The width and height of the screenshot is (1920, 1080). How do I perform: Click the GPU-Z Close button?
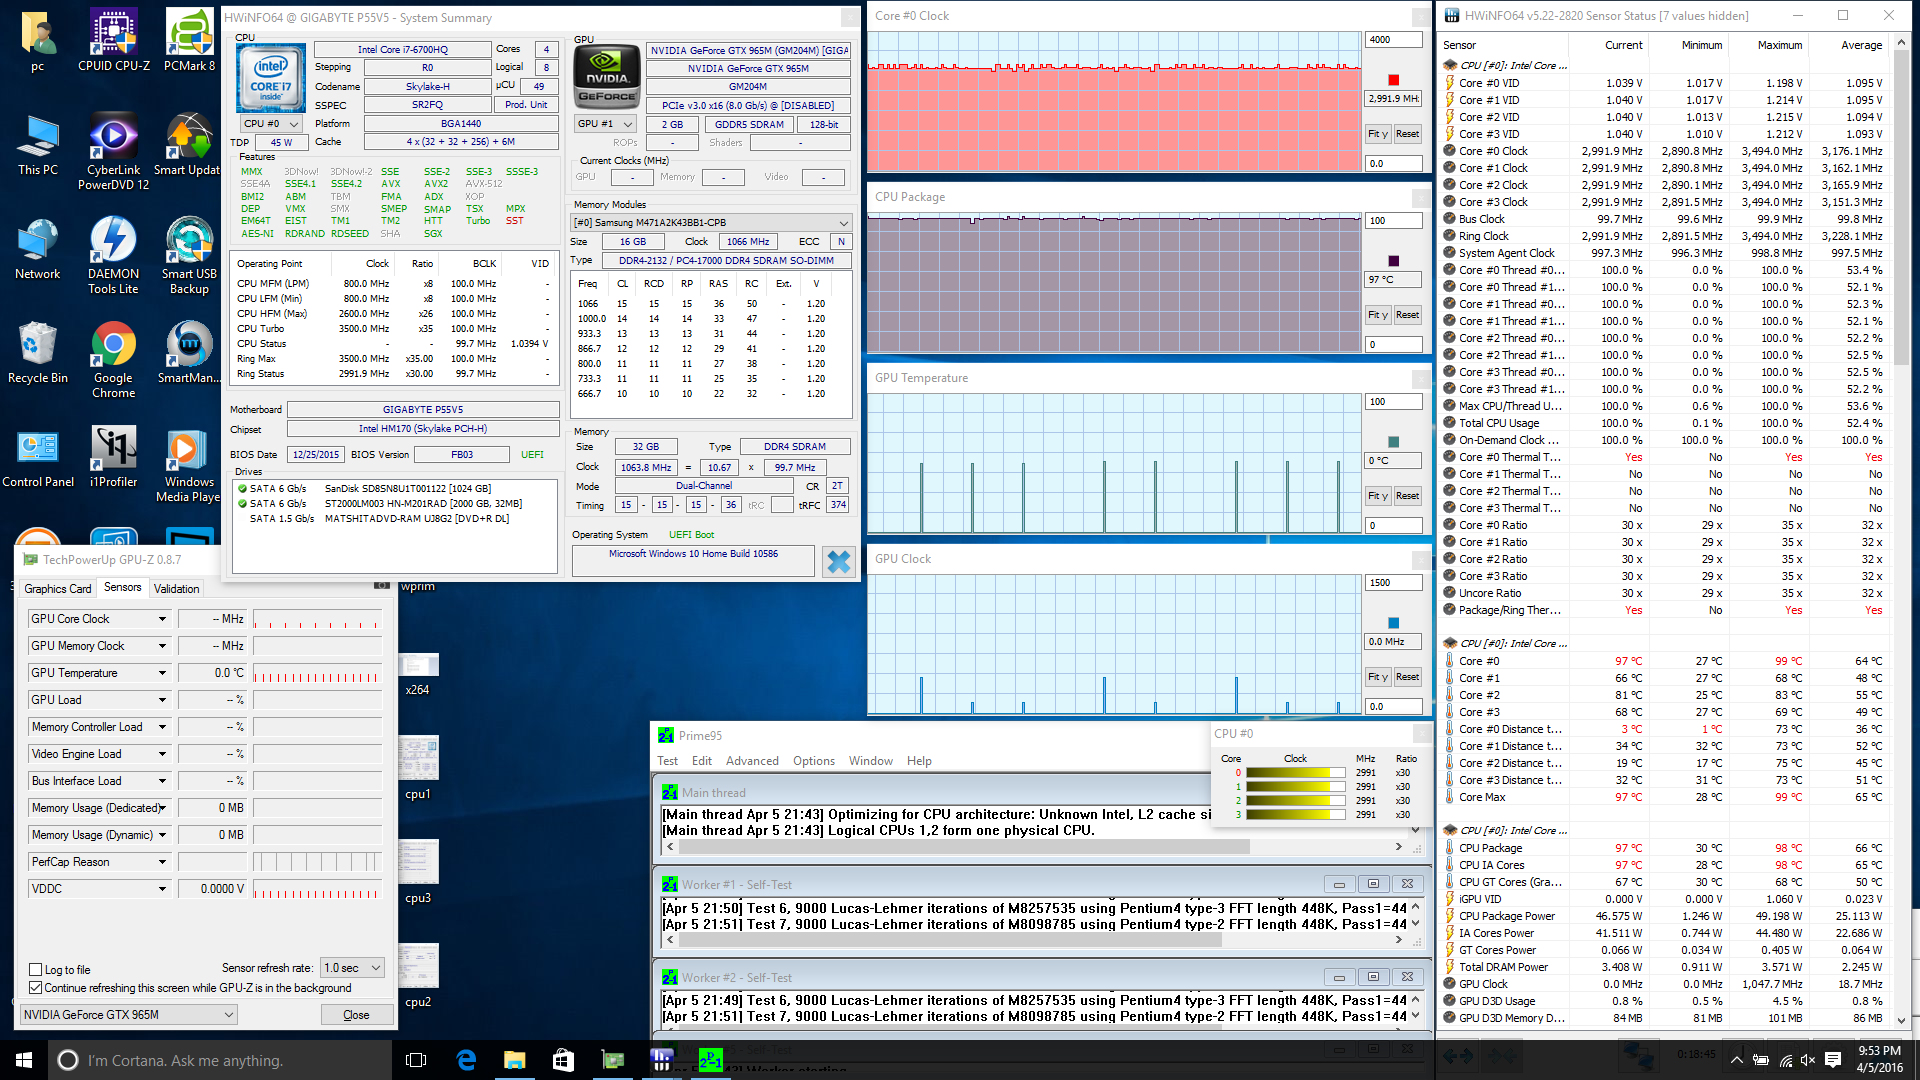pos(356,1014)
